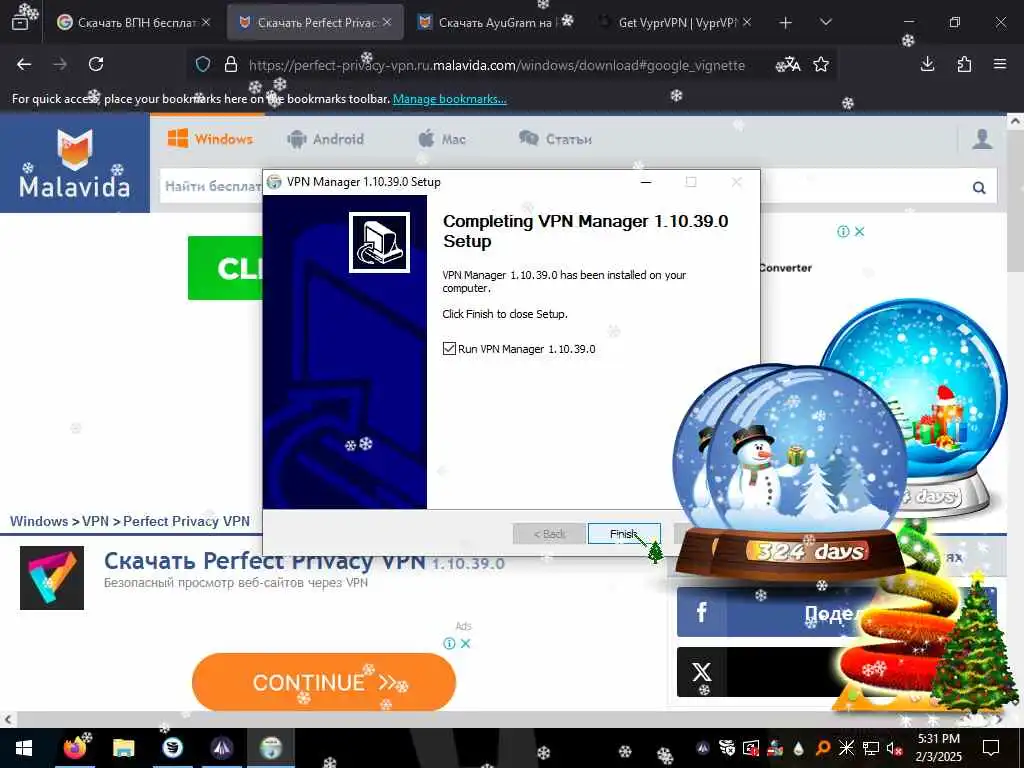Open the browser downloads icon
Viewport: 1024px width, 768px height.
coord(927,64)
